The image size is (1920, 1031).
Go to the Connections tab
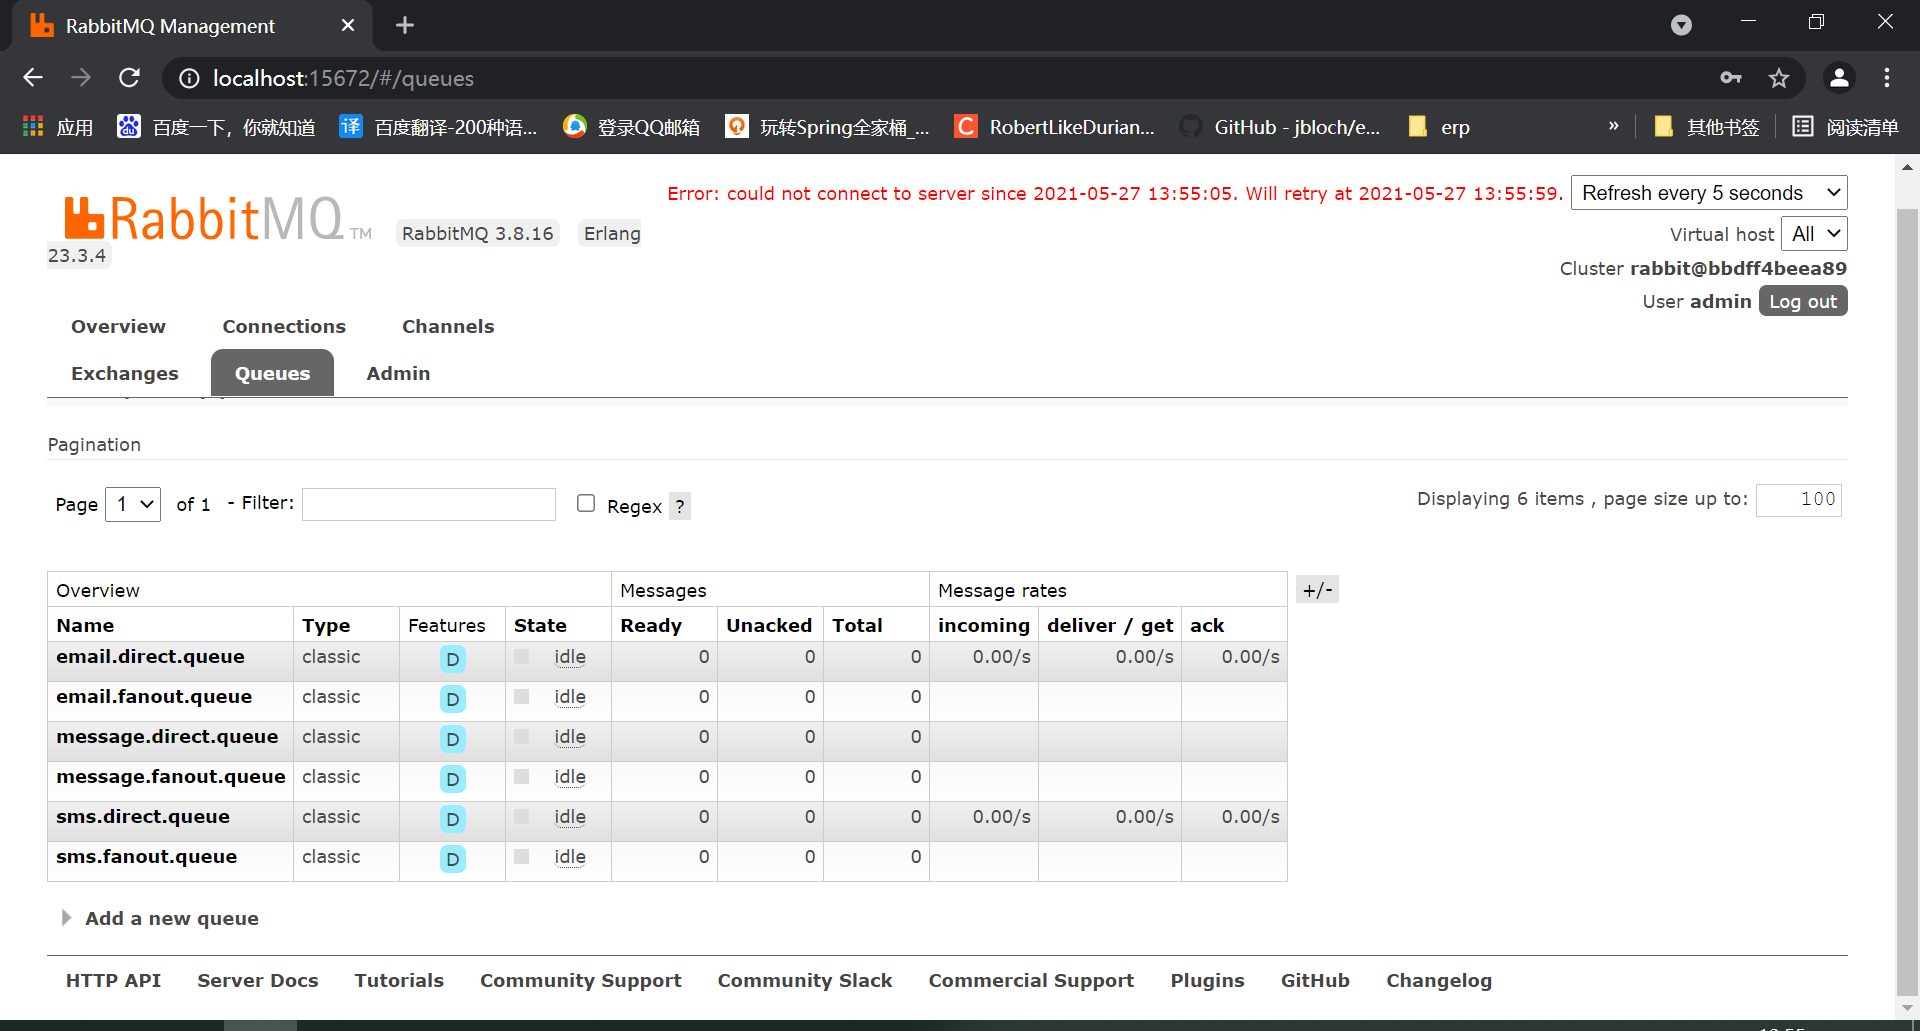click(284, 326)
